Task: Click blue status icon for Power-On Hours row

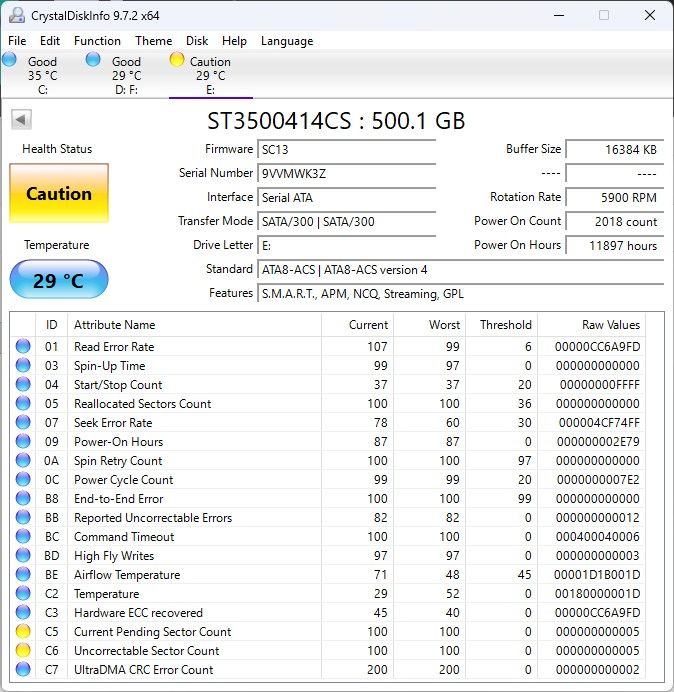Action: (x=23, y=441)
